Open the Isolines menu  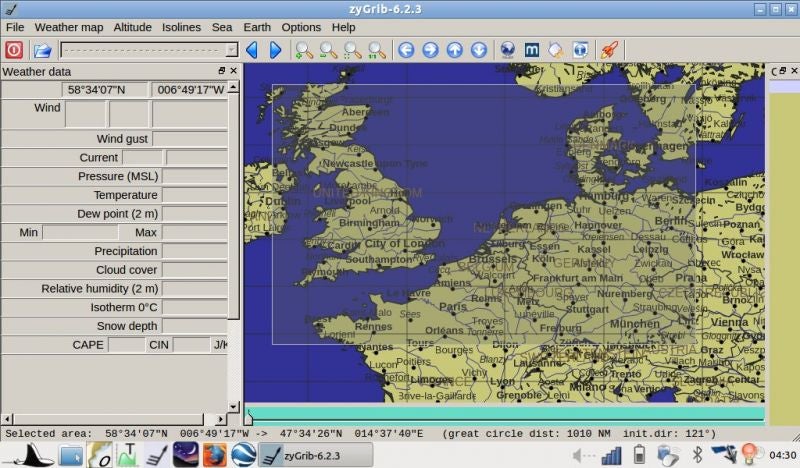pos(181,27)
